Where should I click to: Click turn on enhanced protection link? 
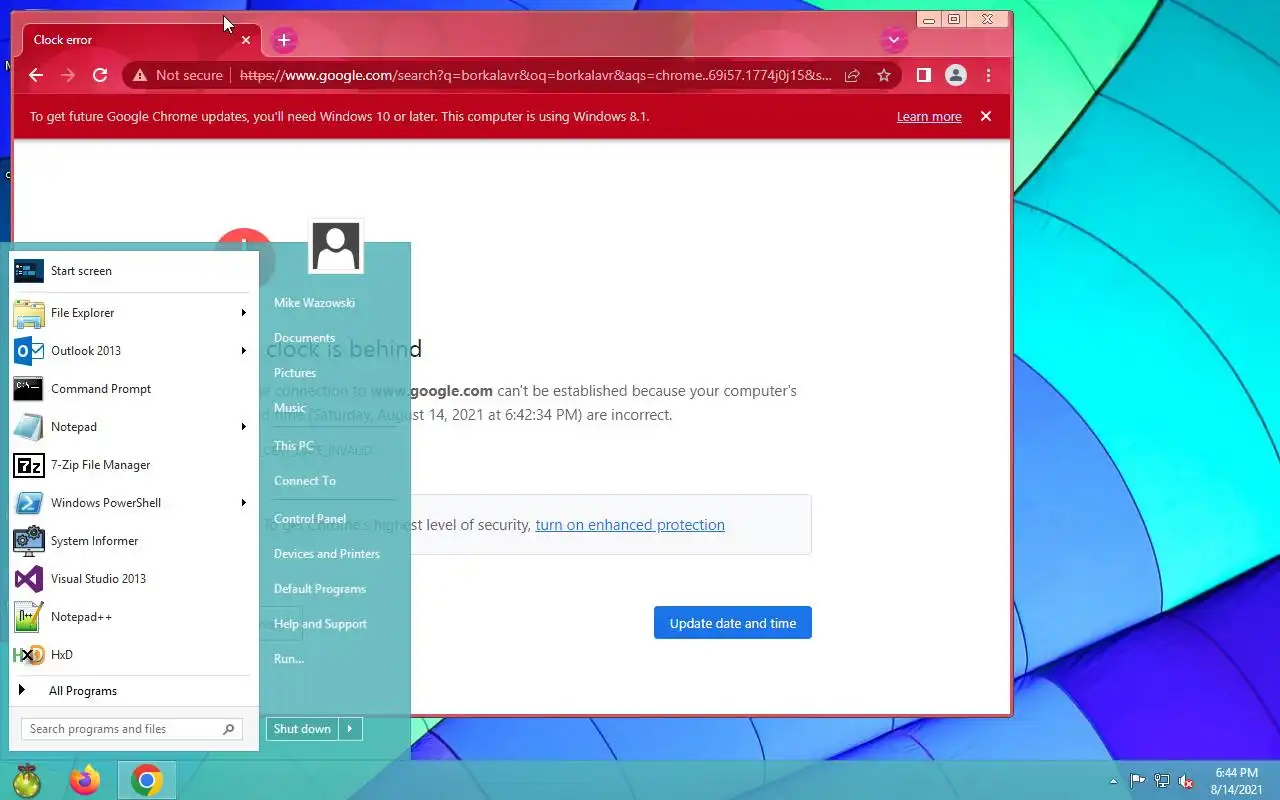point(630,525)
